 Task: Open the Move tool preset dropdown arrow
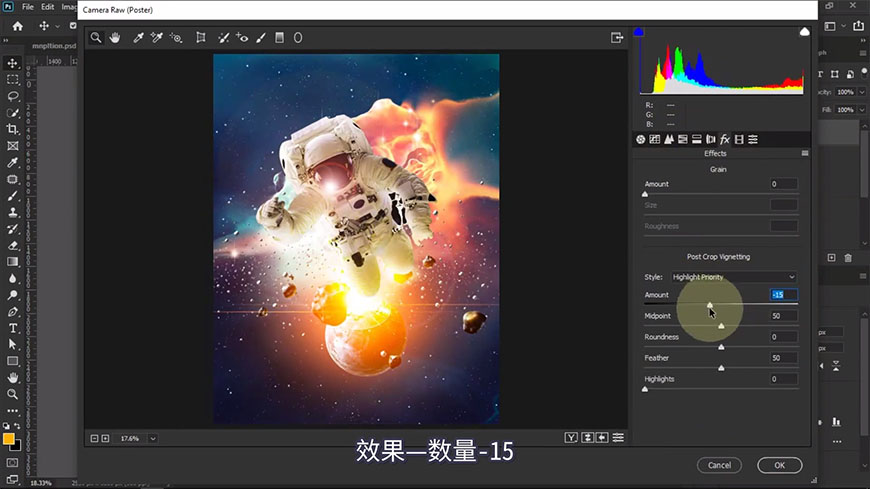coord(57,26)
